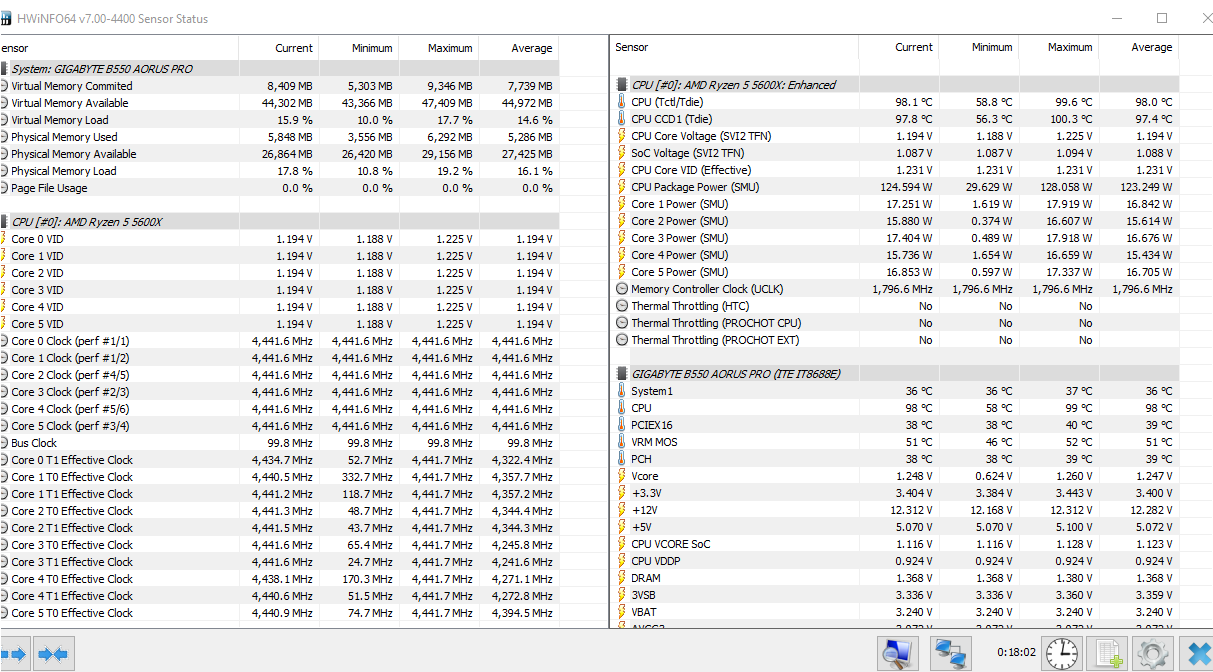
Task: Select the Page File Usage row
Action: pyautogui.click(x=279, y=188)
